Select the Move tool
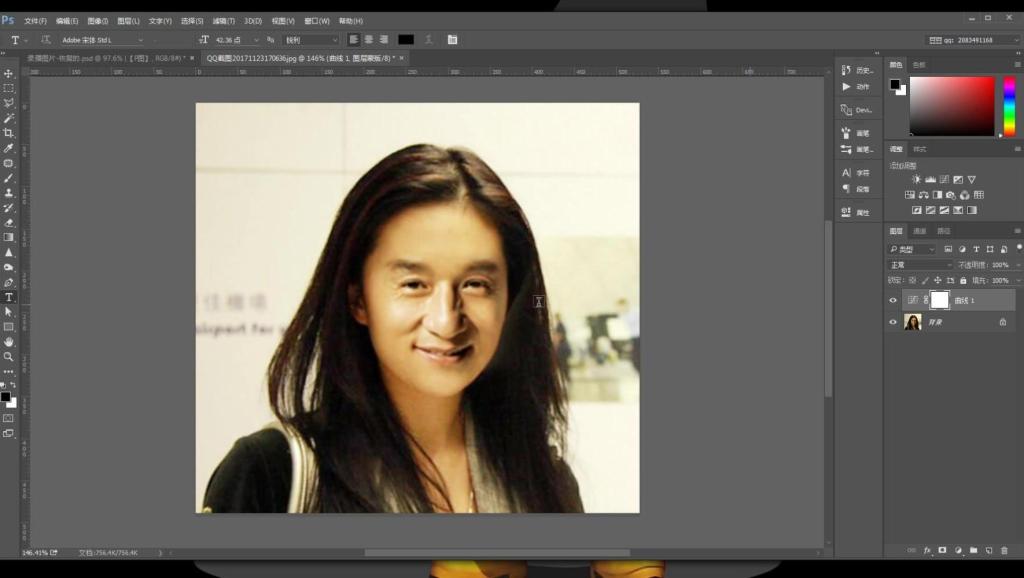 point(8,73)
